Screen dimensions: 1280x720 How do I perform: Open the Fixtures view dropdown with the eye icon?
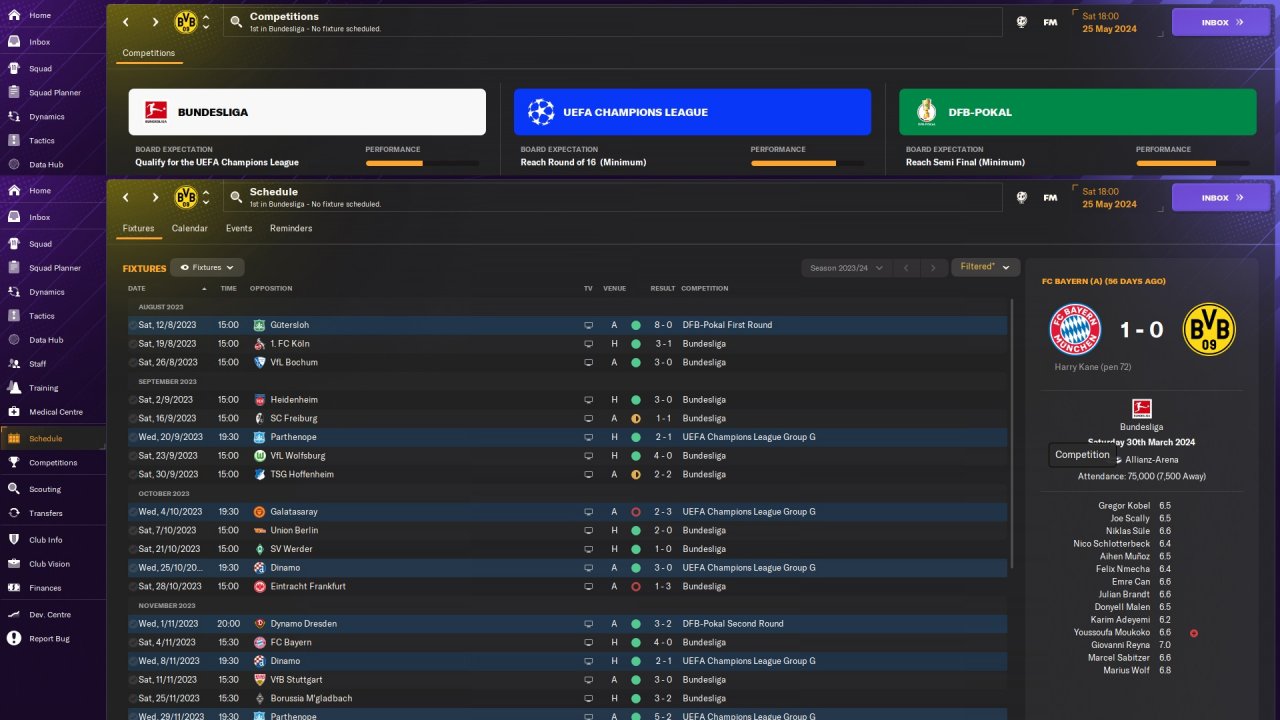[x=207, y=268]
